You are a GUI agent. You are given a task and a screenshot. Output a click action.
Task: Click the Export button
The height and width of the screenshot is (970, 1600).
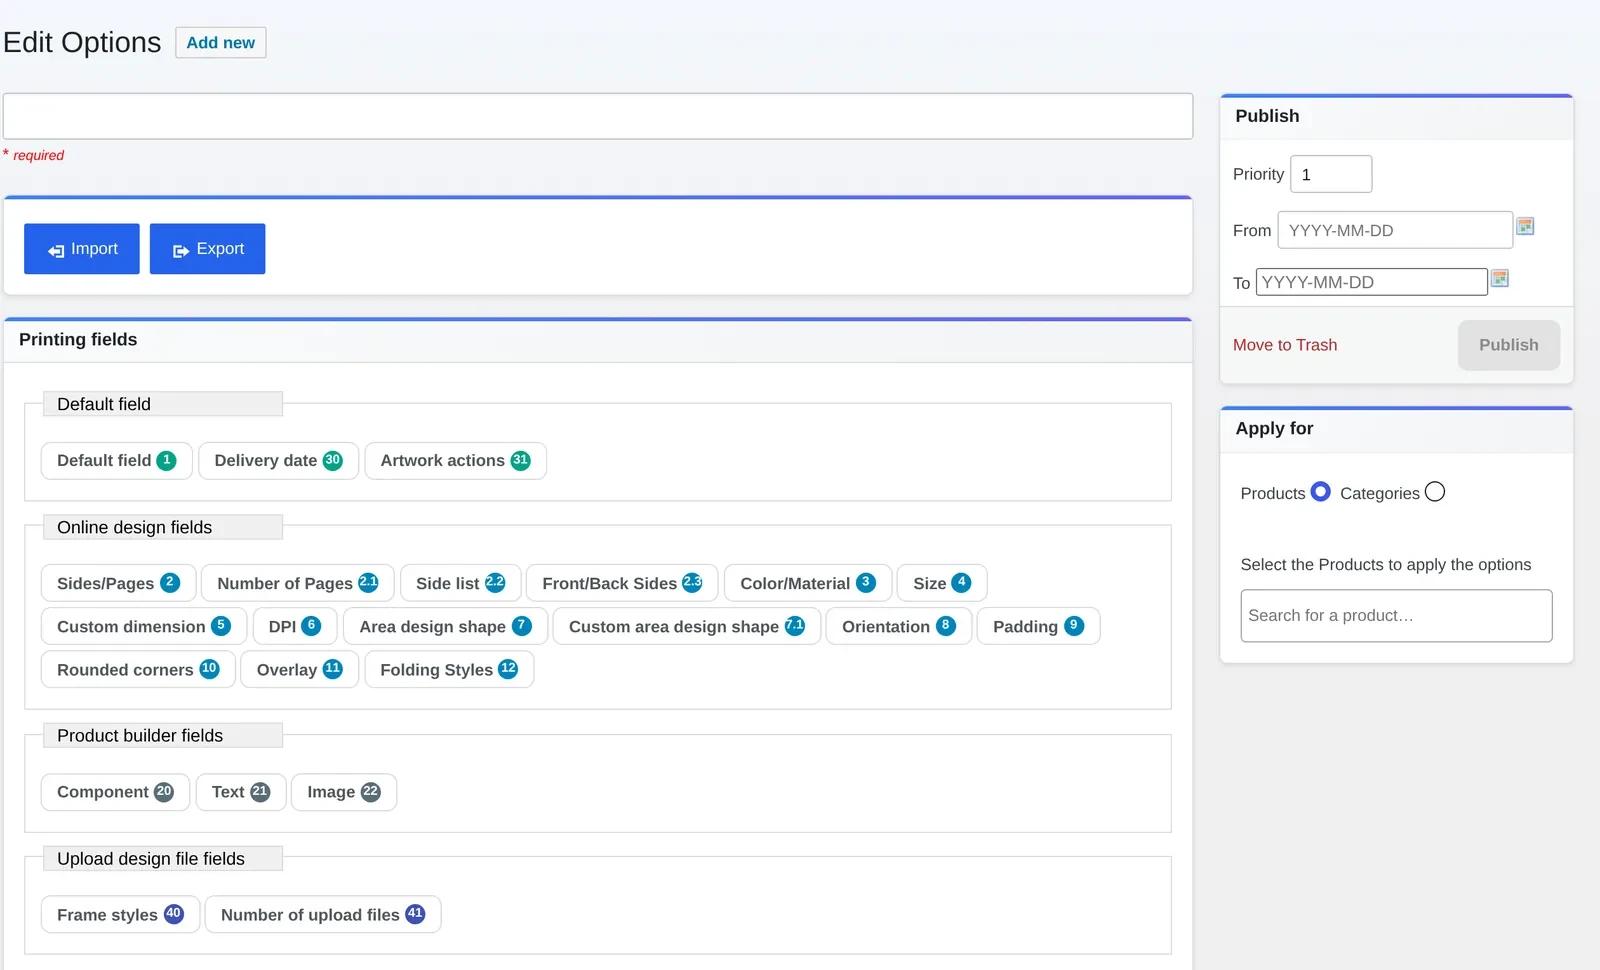[x=207, y=249]
